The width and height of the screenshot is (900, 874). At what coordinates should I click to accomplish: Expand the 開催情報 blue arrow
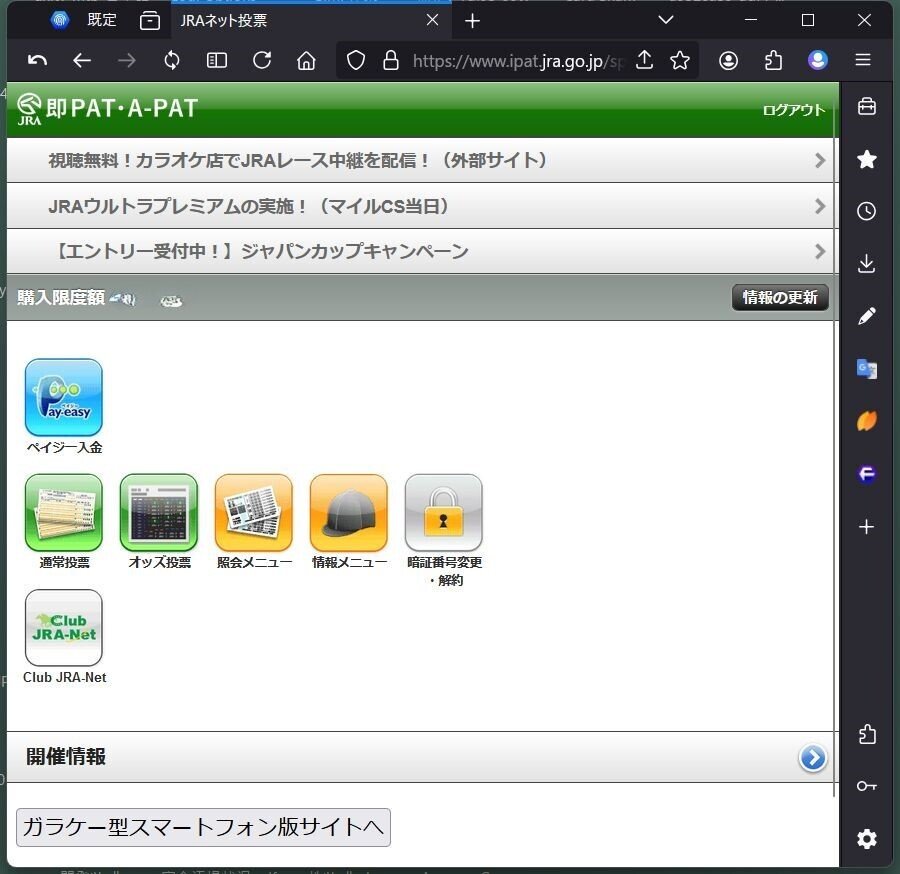[x=813, y=758]
